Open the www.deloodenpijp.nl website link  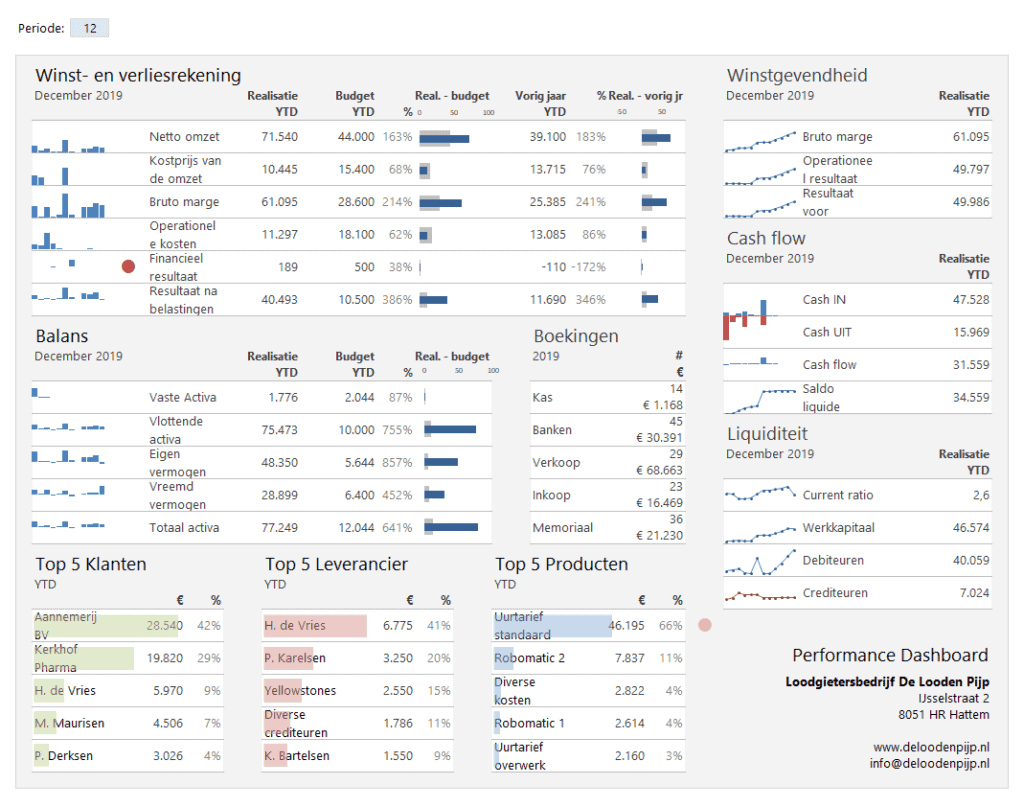930,746
